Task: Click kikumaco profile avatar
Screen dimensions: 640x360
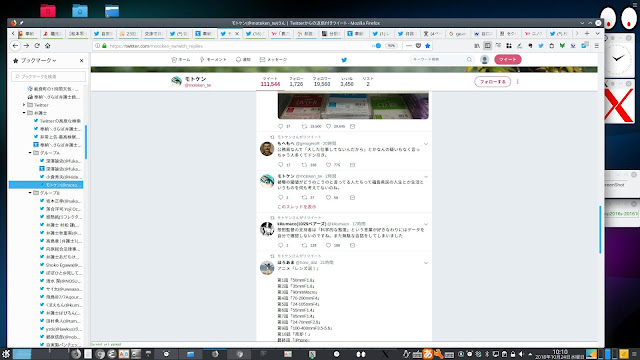Action: [x=267, y=229]
